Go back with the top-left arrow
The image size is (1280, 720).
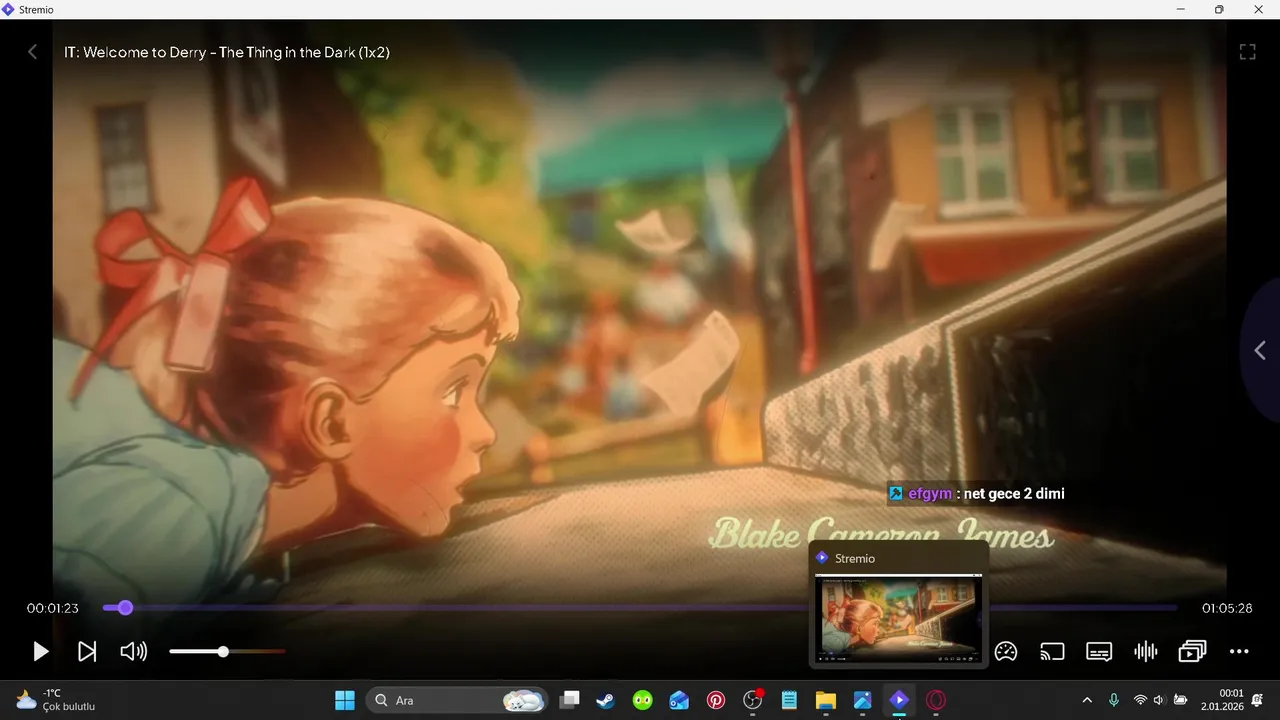(x=32, y=52)
